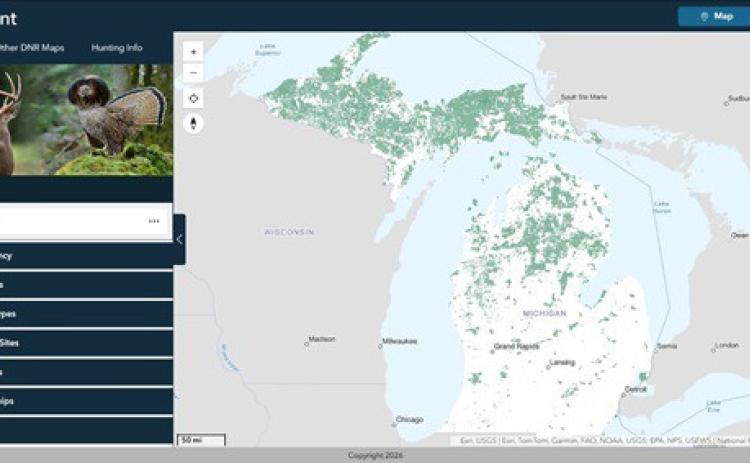Switch to the Map view button
The image size is (750, 463).
(714, 16)
